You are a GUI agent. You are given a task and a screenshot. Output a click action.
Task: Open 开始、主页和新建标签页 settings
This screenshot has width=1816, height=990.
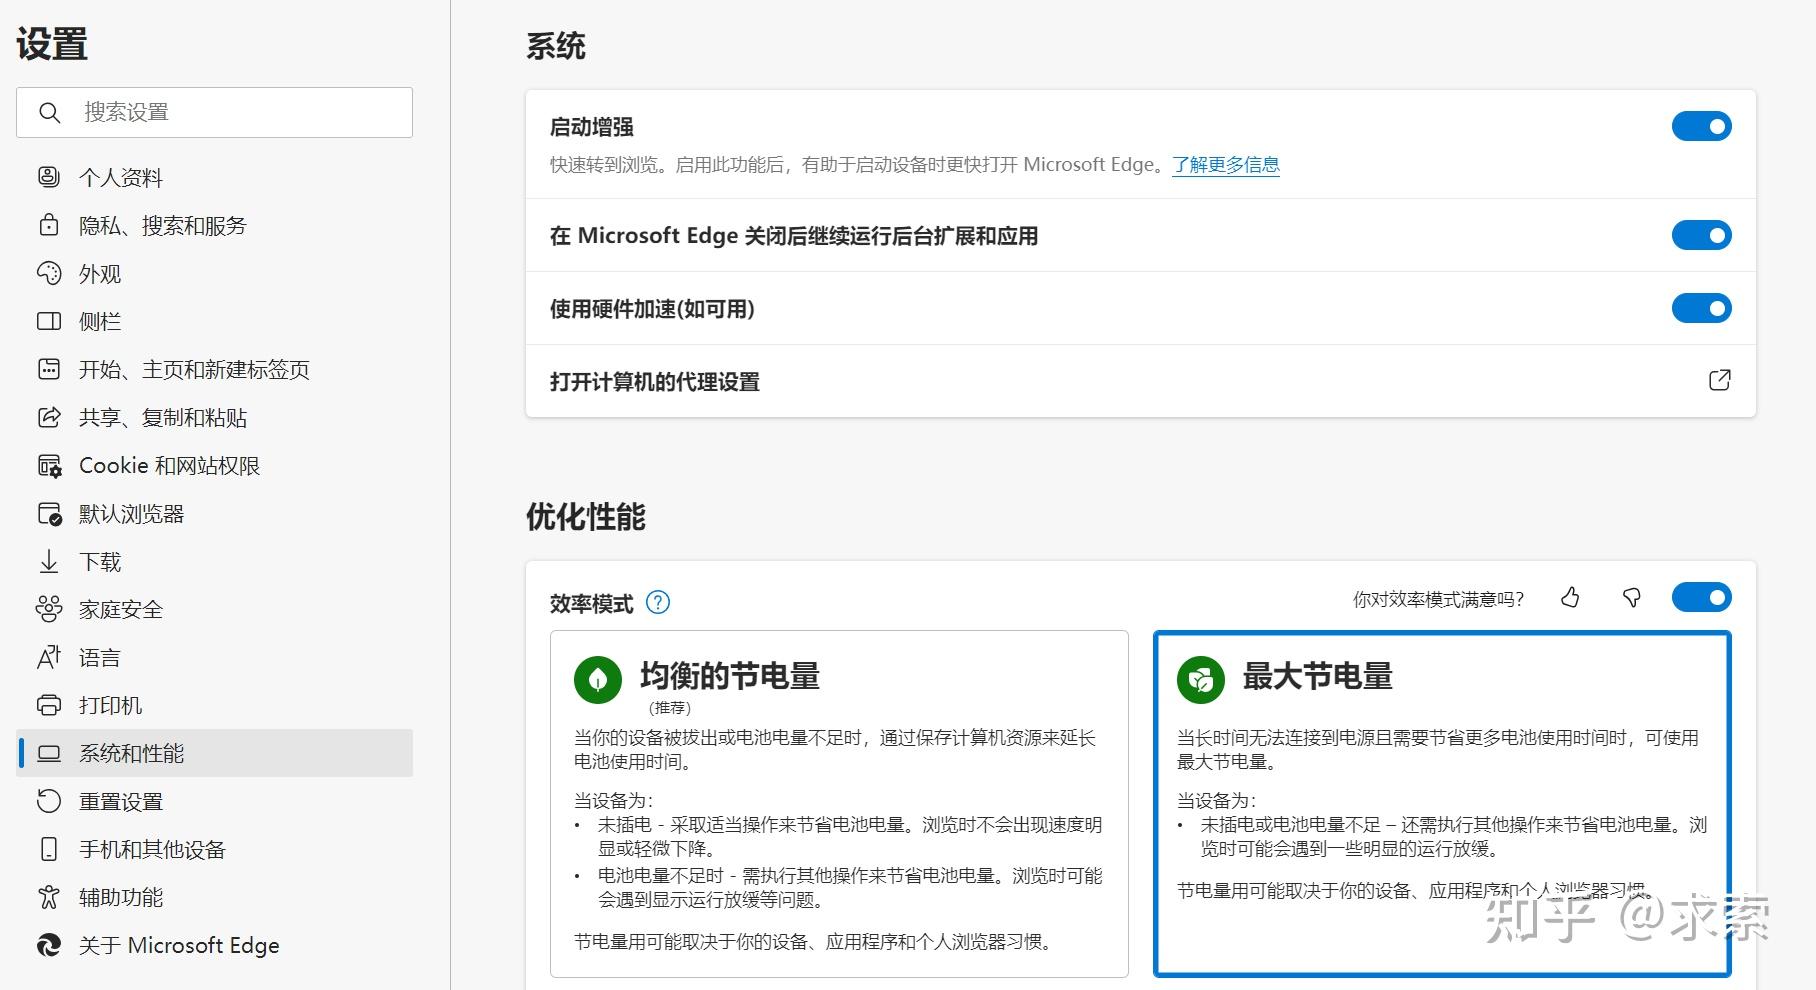[x=215, y=369]
